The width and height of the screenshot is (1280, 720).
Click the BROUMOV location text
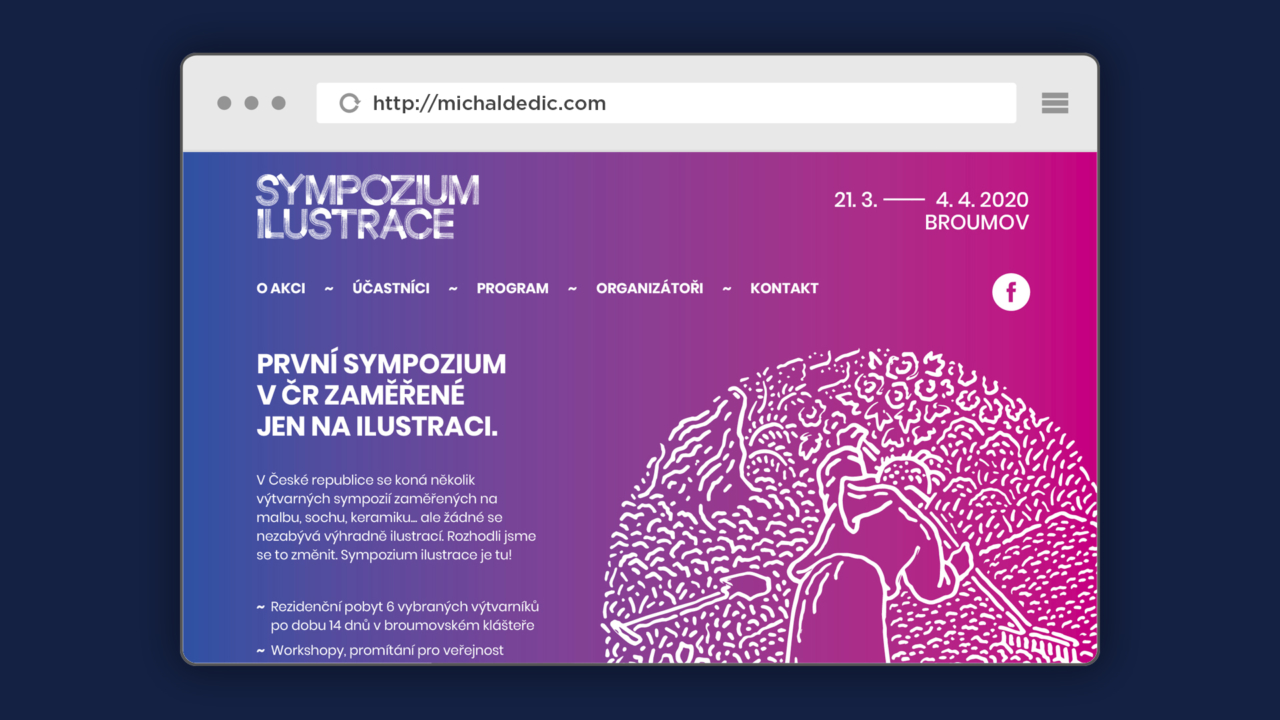click(x=976, y=223)
